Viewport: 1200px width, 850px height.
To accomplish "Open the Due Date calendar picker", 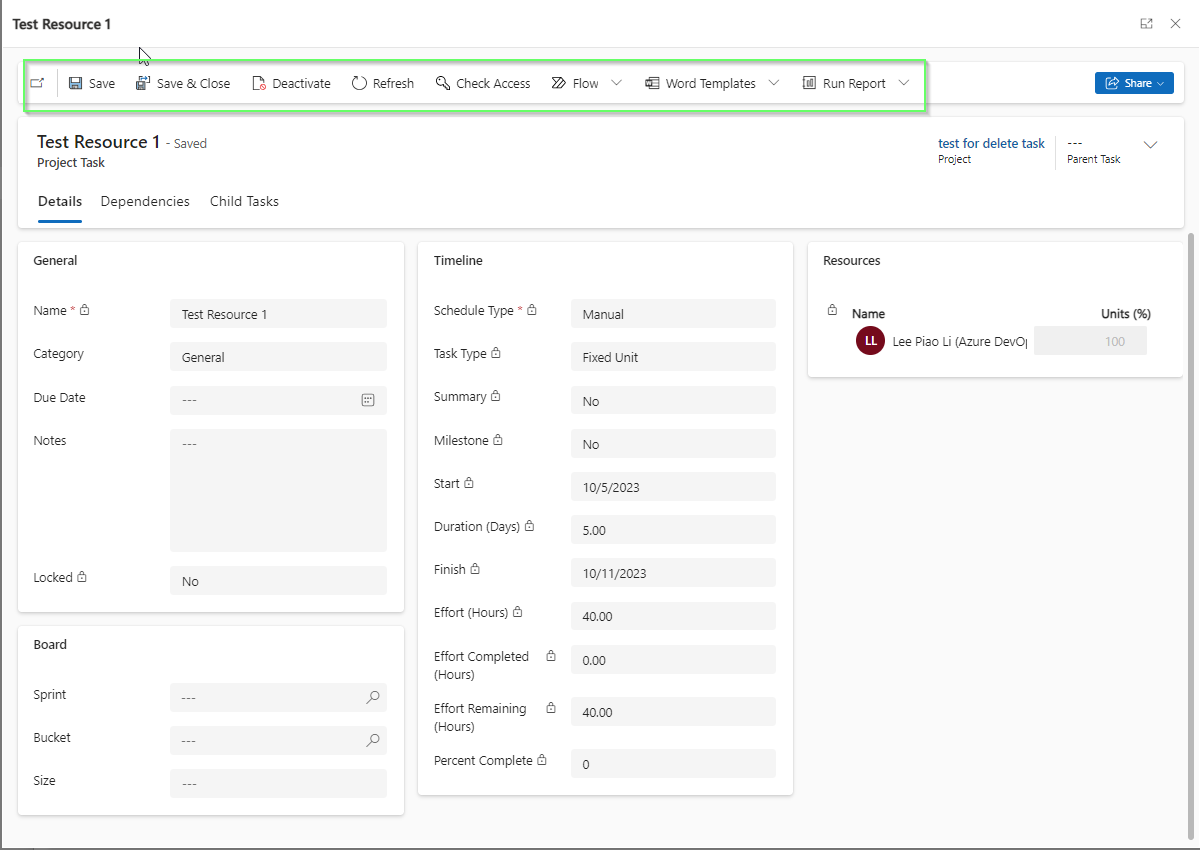I will [368, 400].
